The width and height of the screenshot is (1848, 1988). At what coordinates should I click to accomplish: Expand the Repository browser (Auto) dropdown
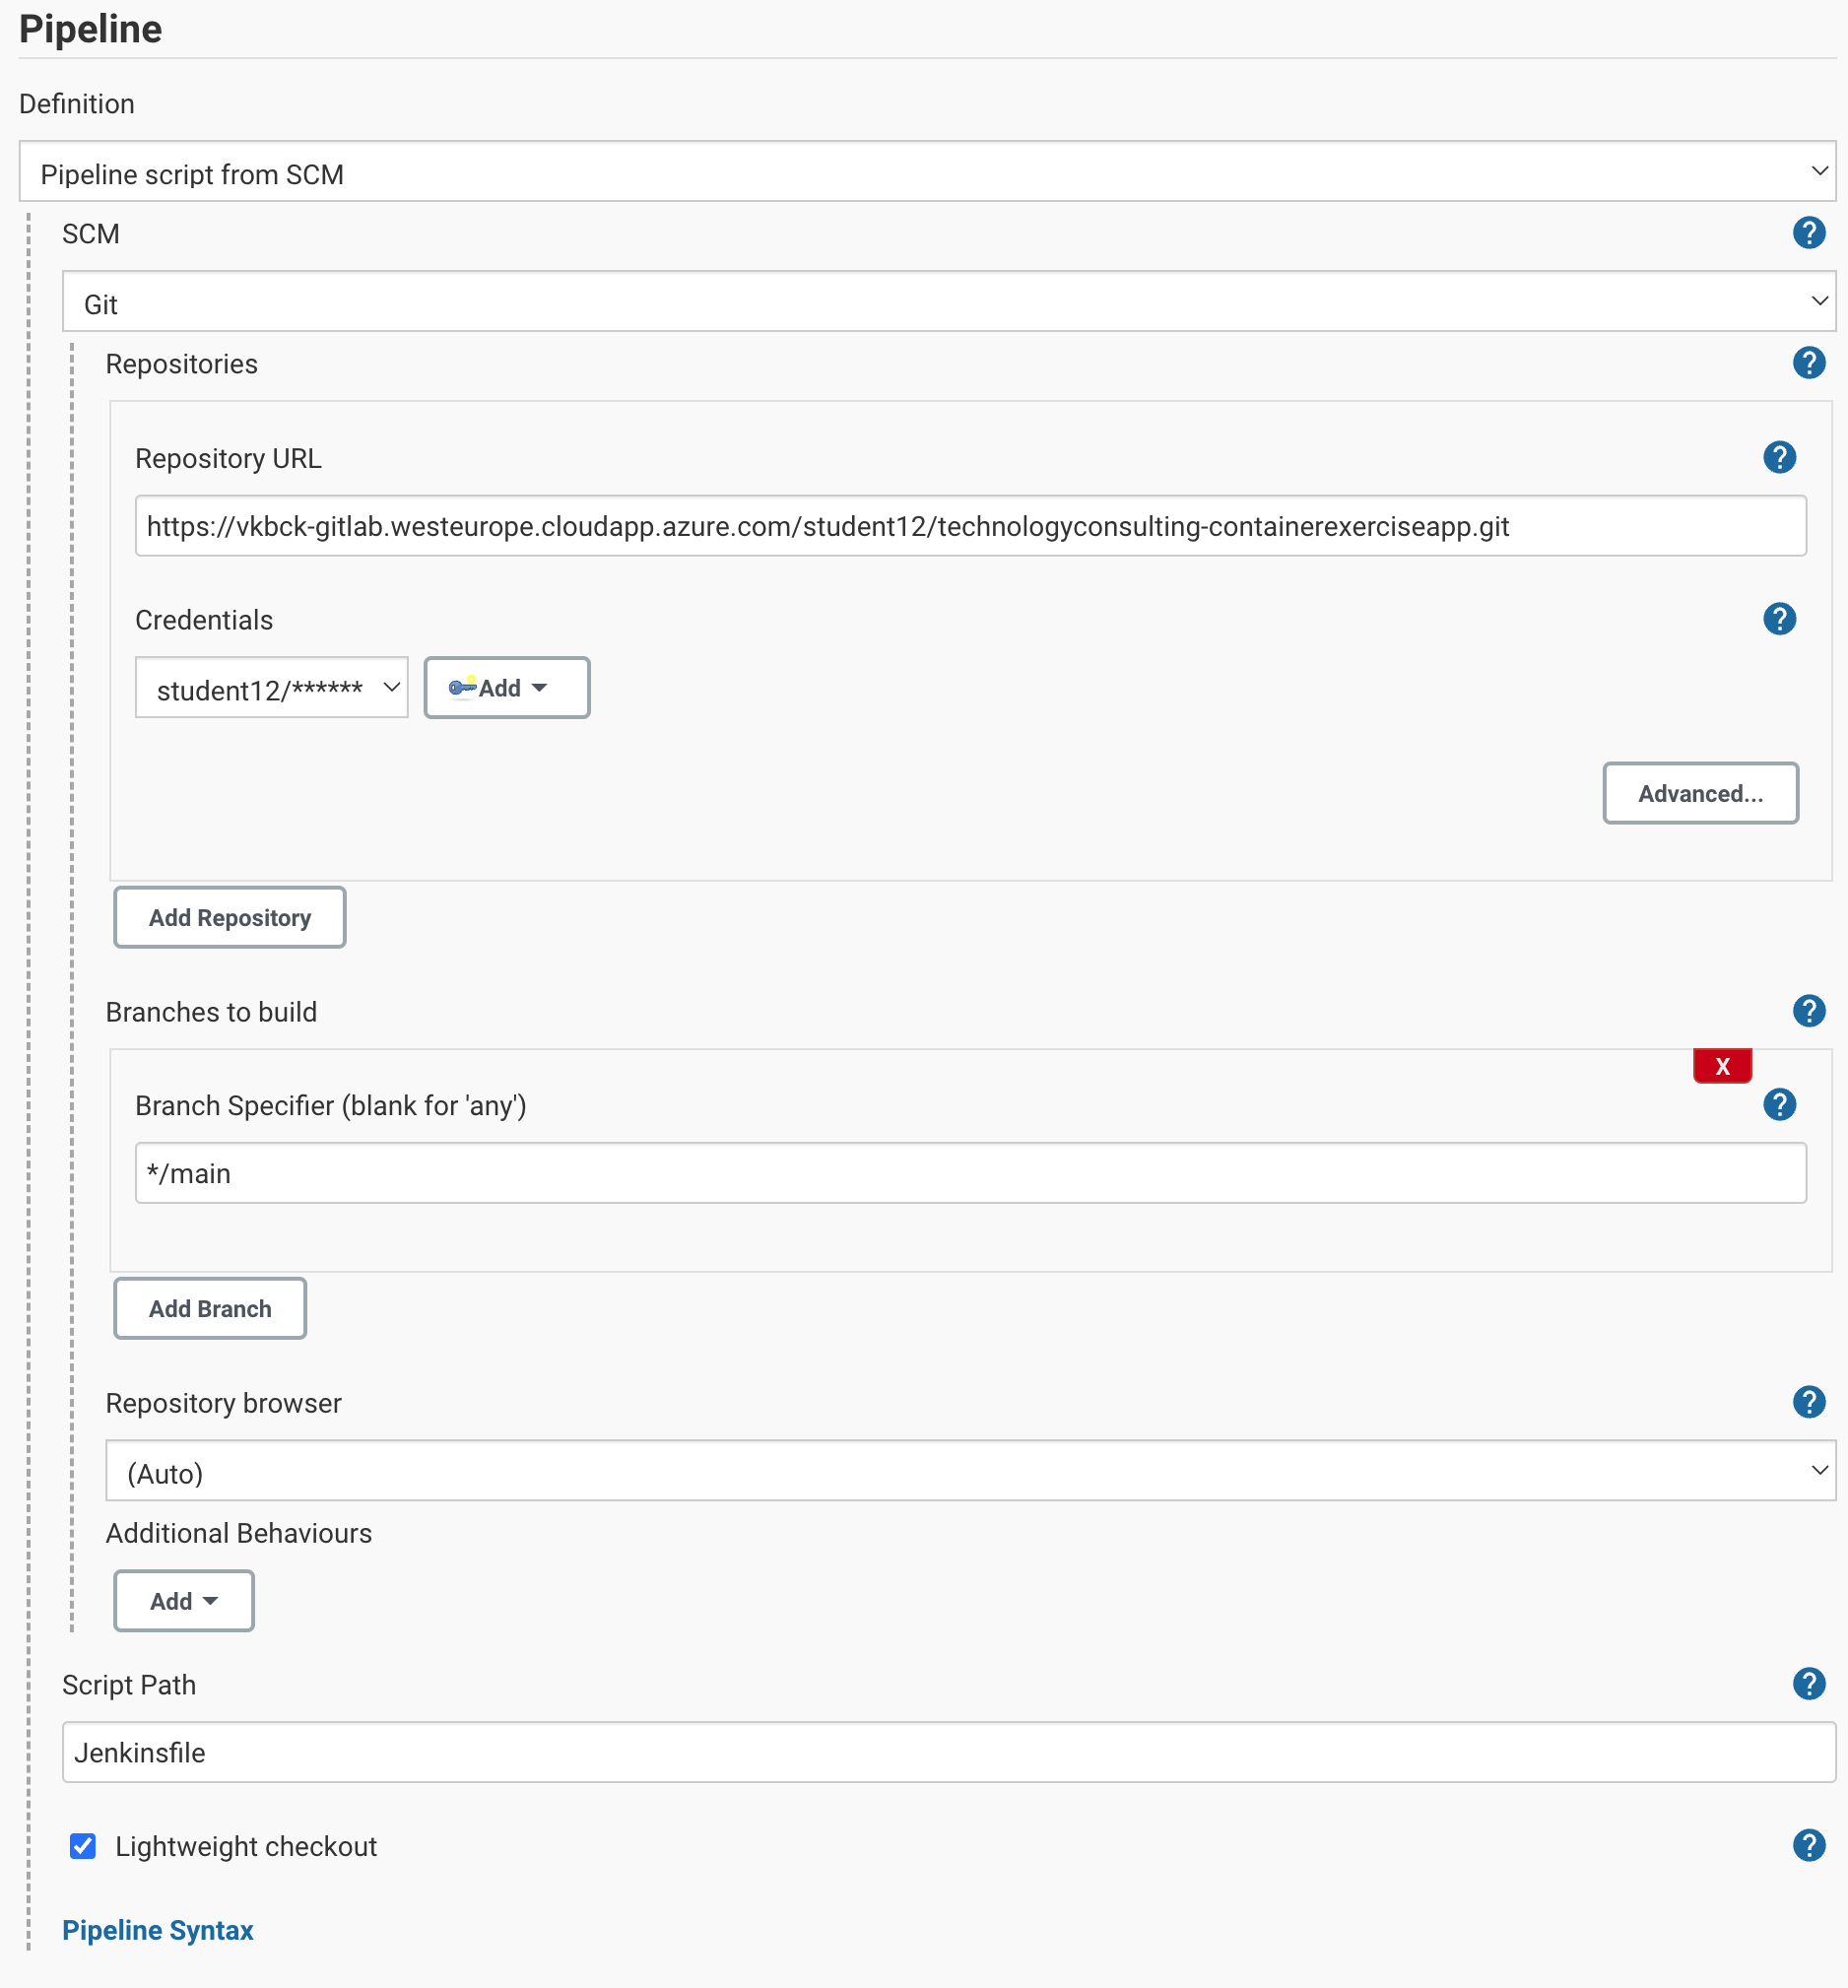click(x=969, y=1471)
